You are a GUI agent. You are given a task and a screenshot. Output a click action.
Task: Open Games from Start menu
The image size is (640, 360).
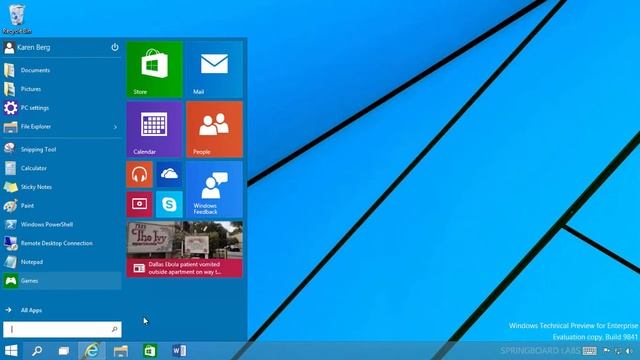[x=62, y=281]
